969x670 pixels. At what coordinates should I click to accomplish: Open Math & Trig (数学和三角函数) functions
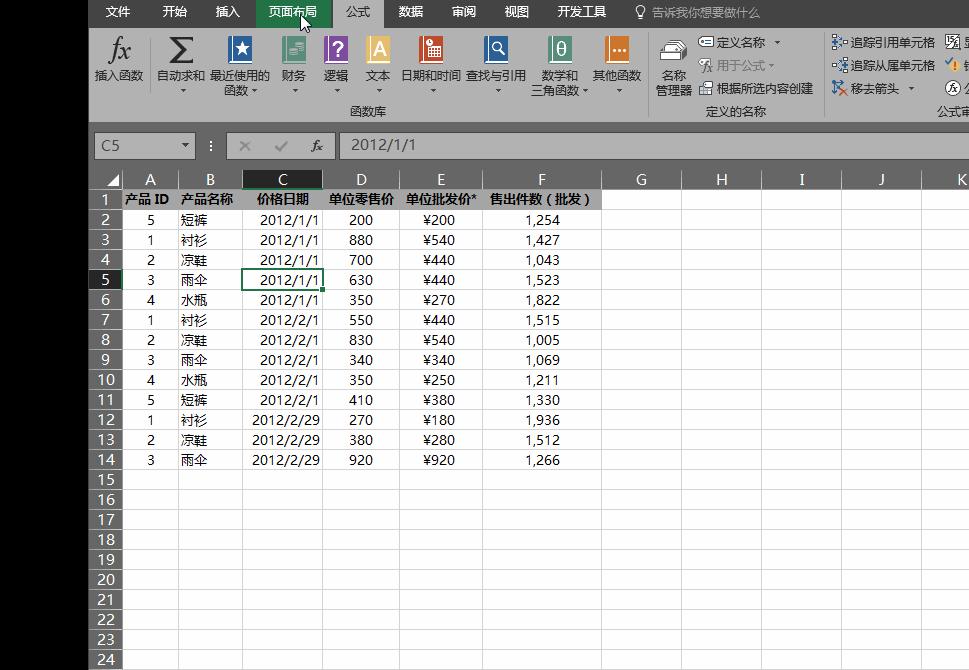[x=560, y=66]
